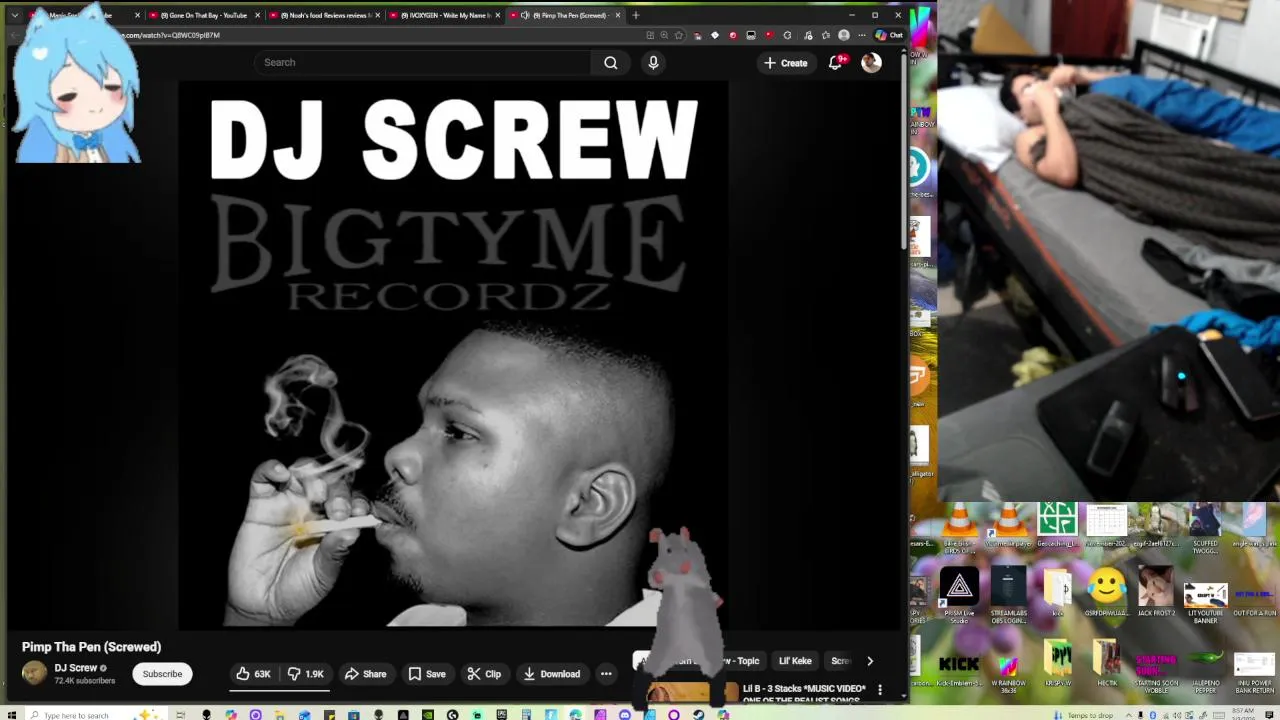Subscribe to DJ Screw channel
The width and height of the screenshot is (1280, 720).
click(x=162, y=674)
